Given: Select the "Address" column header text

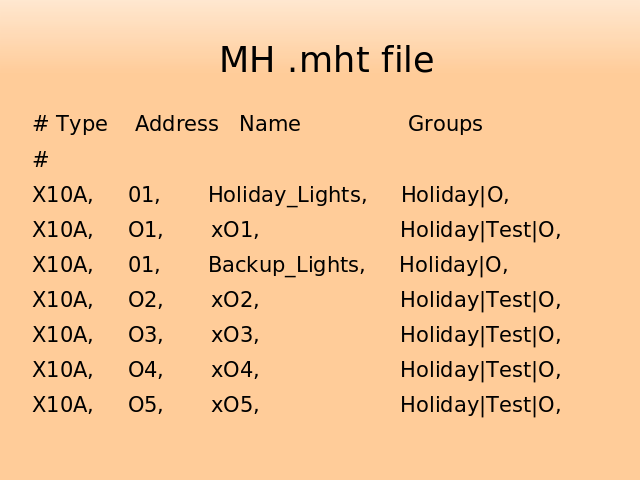Looking at the screenshot, I should click(176, 125).
